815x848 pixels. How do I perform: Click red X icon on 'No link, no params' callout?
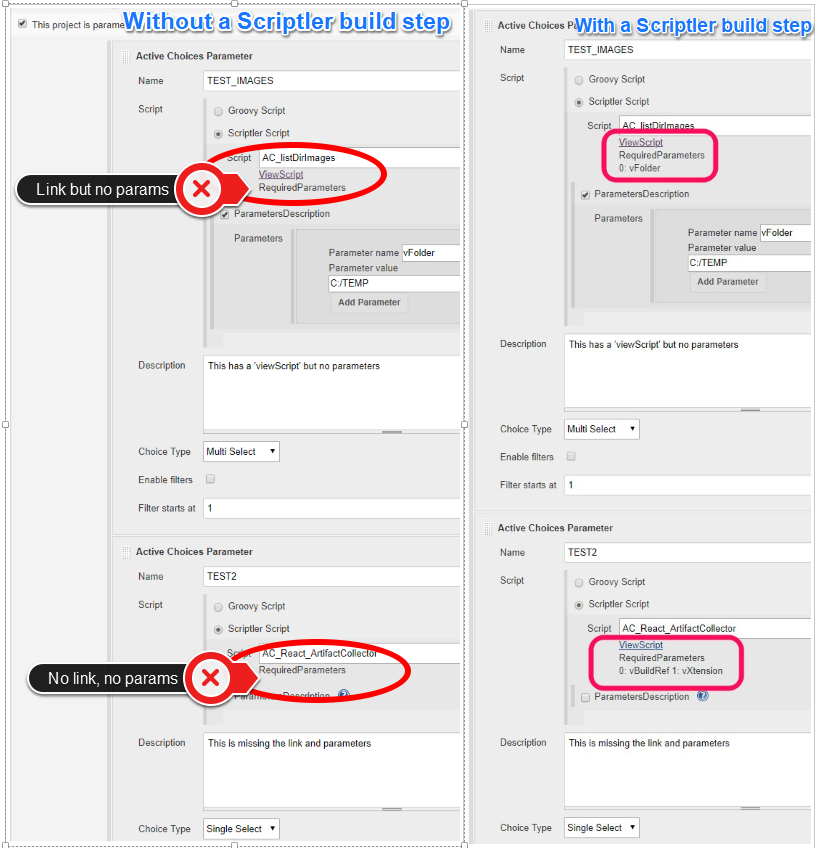coord(210,678)
